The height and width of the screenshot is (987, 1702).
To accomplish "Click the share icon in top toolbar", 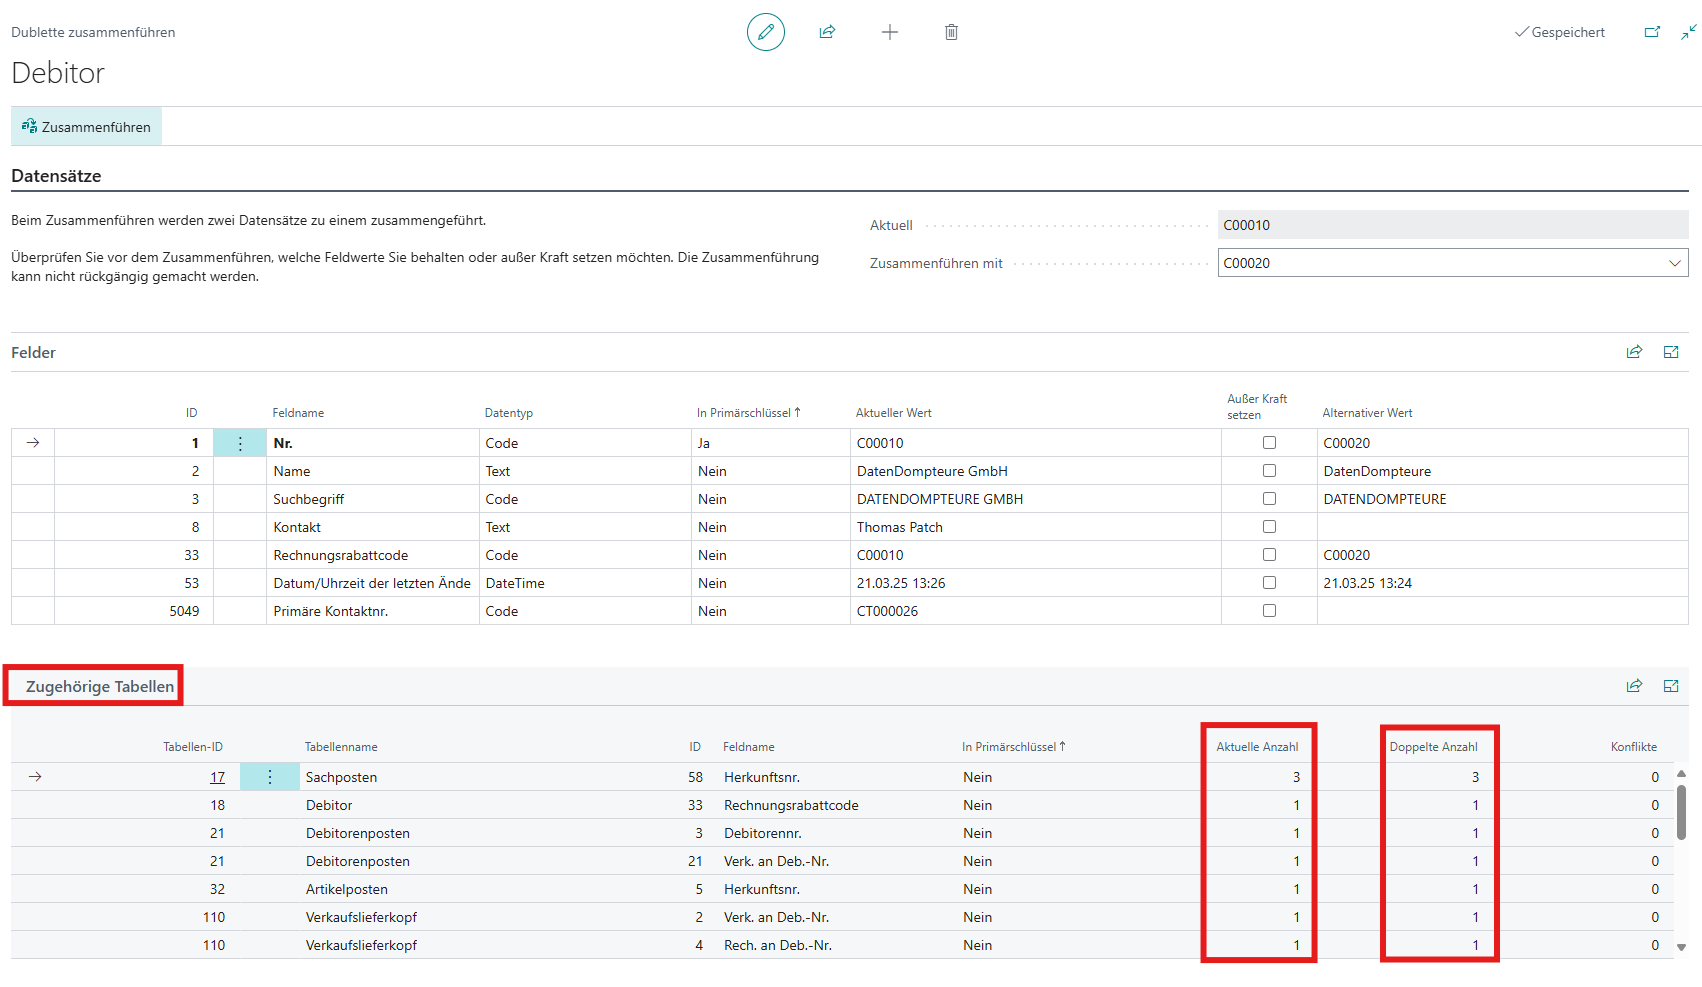I will 827,32.
